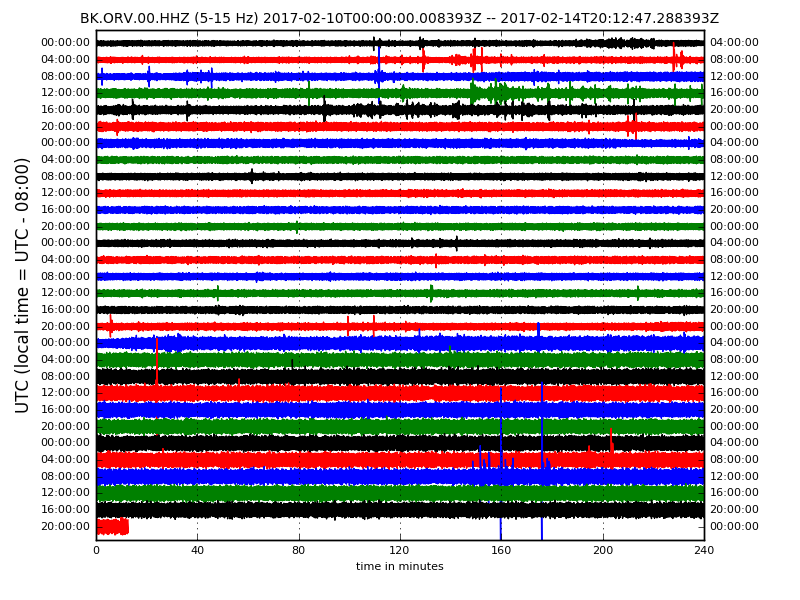Click the x-axis tick label 200
Viewport: 800px width, 600px height.
[603, 550]
